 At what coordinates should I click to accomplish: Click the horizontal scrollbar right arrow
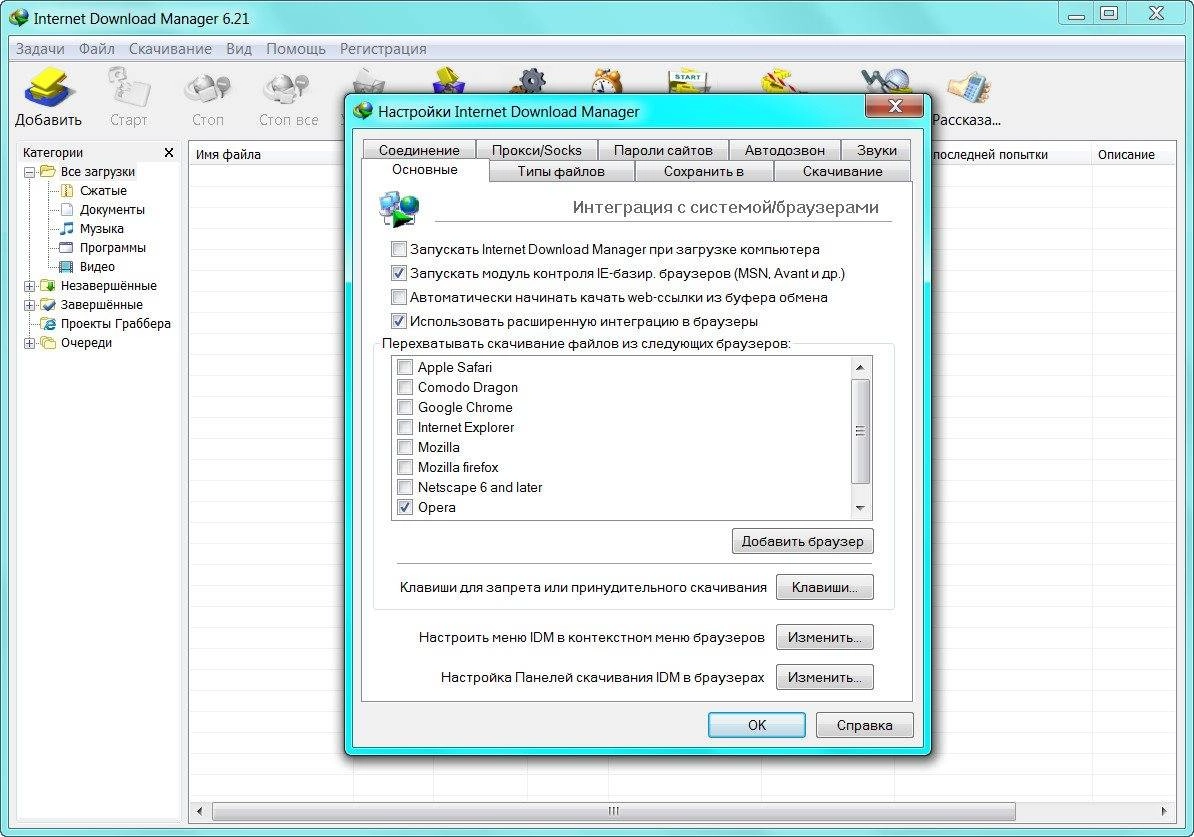point(1164,811)
